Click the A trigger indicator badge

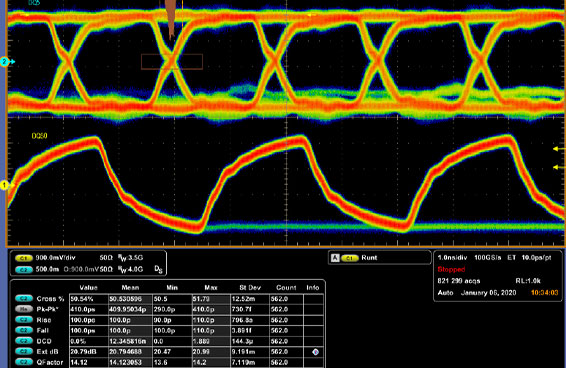pyautogui.click(x=335, y=258)
